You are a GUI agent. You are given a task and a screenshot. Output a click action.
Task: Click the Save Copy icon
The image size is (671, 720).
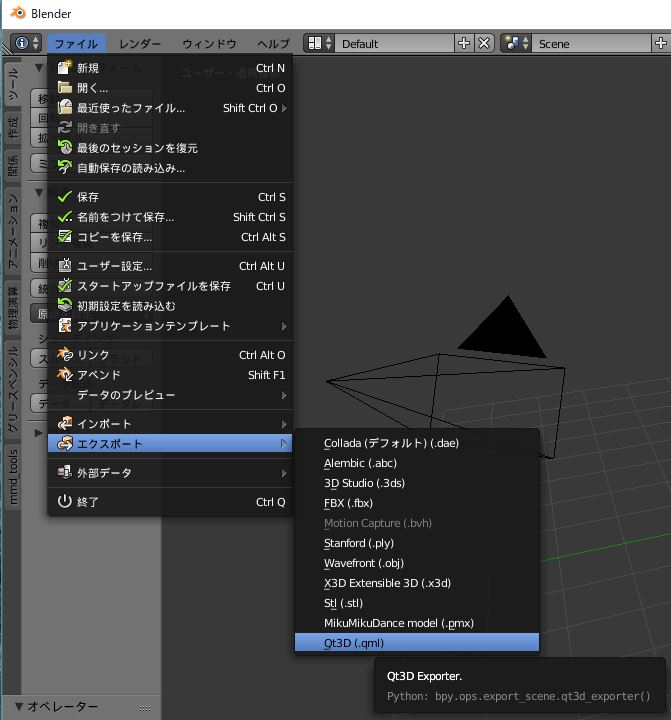point(65,236)
